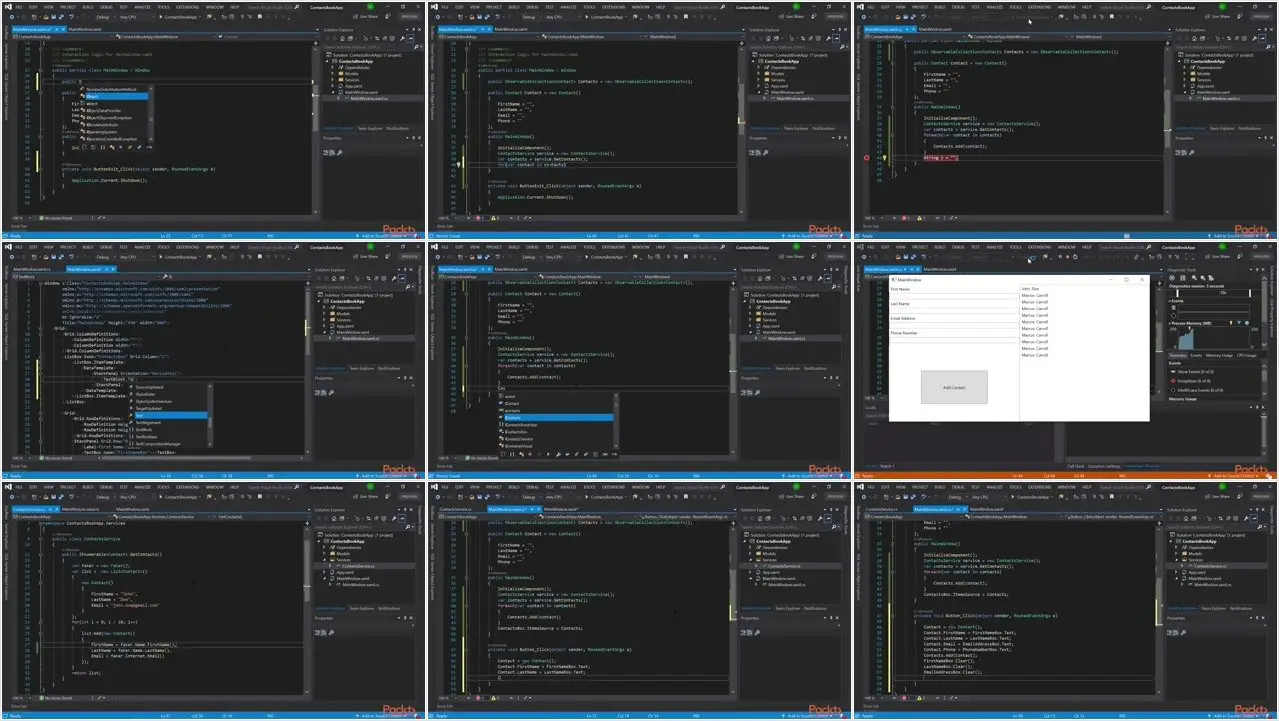Toggle the red breakpoint beside string s line
The width and height of the screenshot is (1279, 721).
[866, 158]
